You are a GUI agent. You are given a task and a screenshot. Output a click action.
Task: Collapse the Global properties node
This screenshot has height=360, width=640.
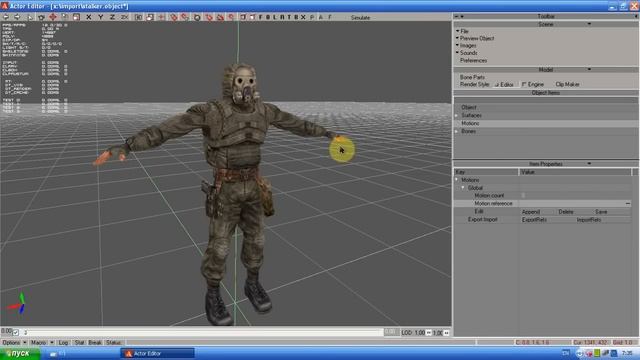(463, 188)
